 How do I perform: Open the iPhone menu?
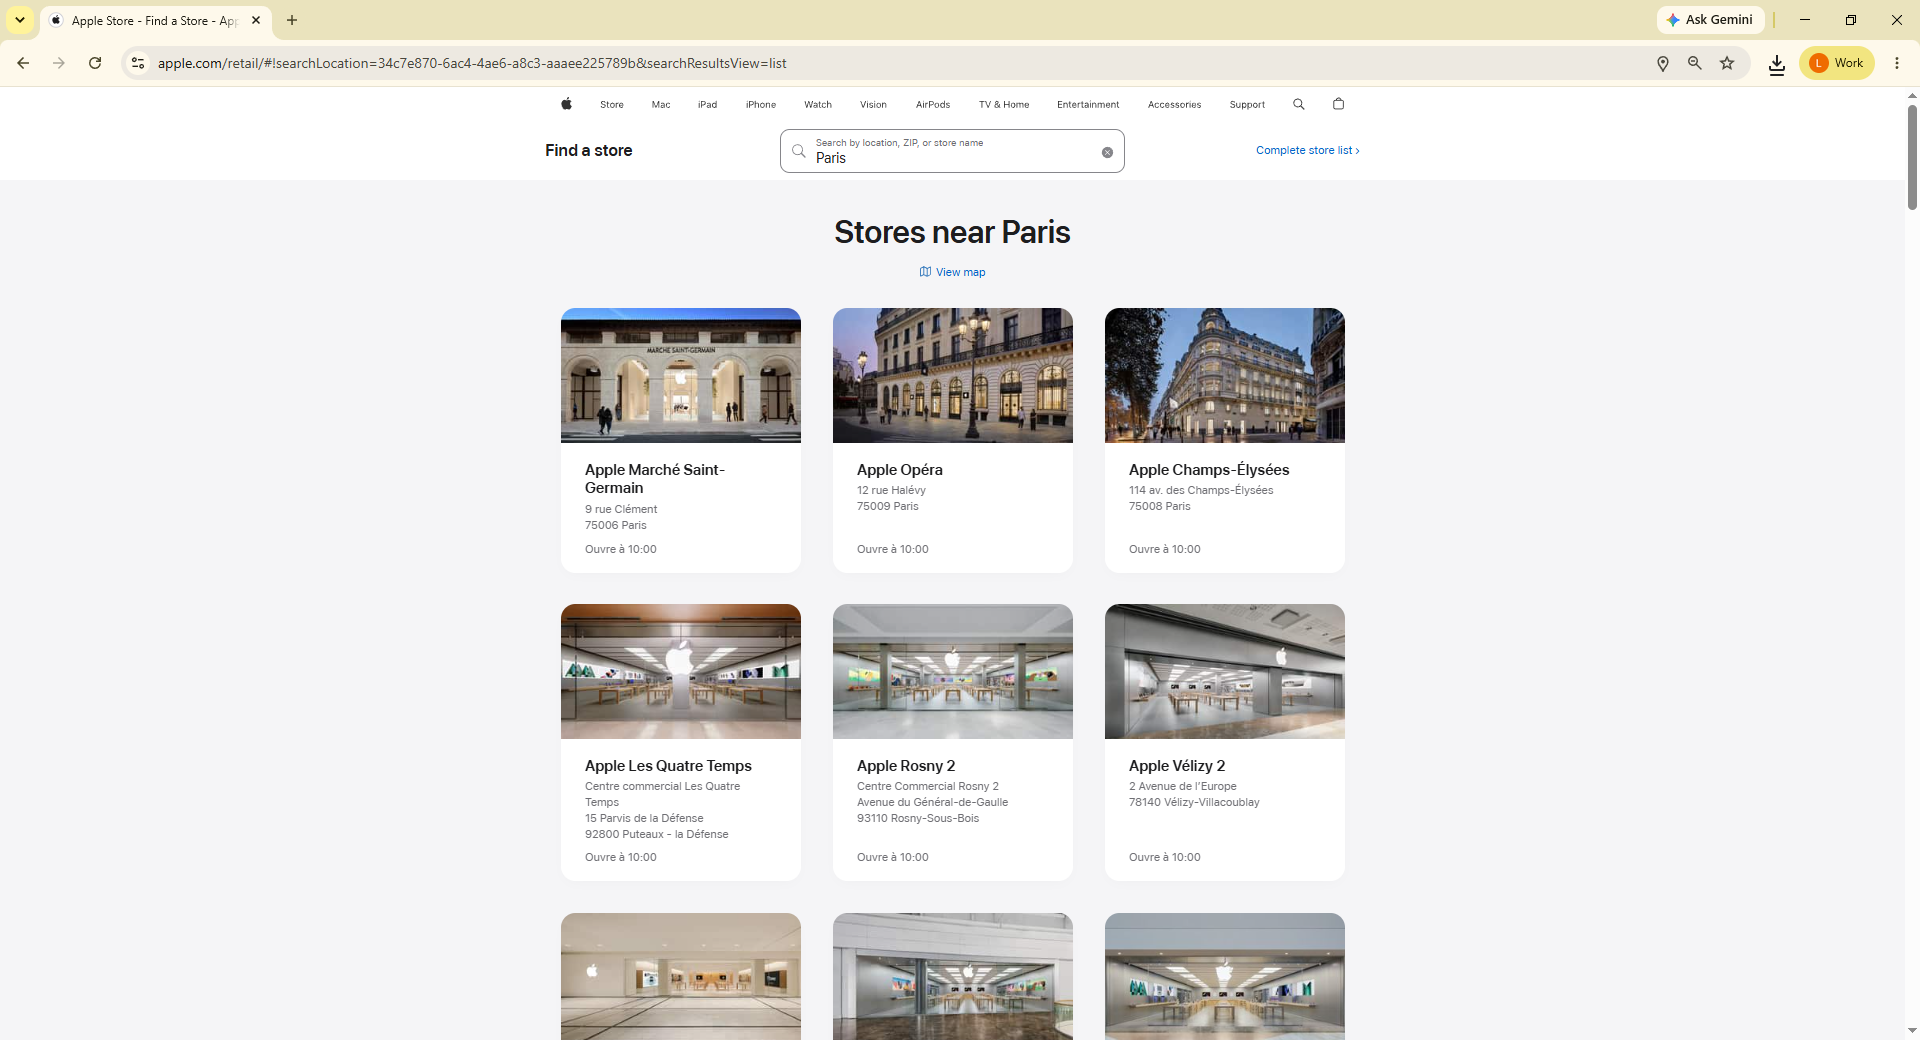point(761,105)
